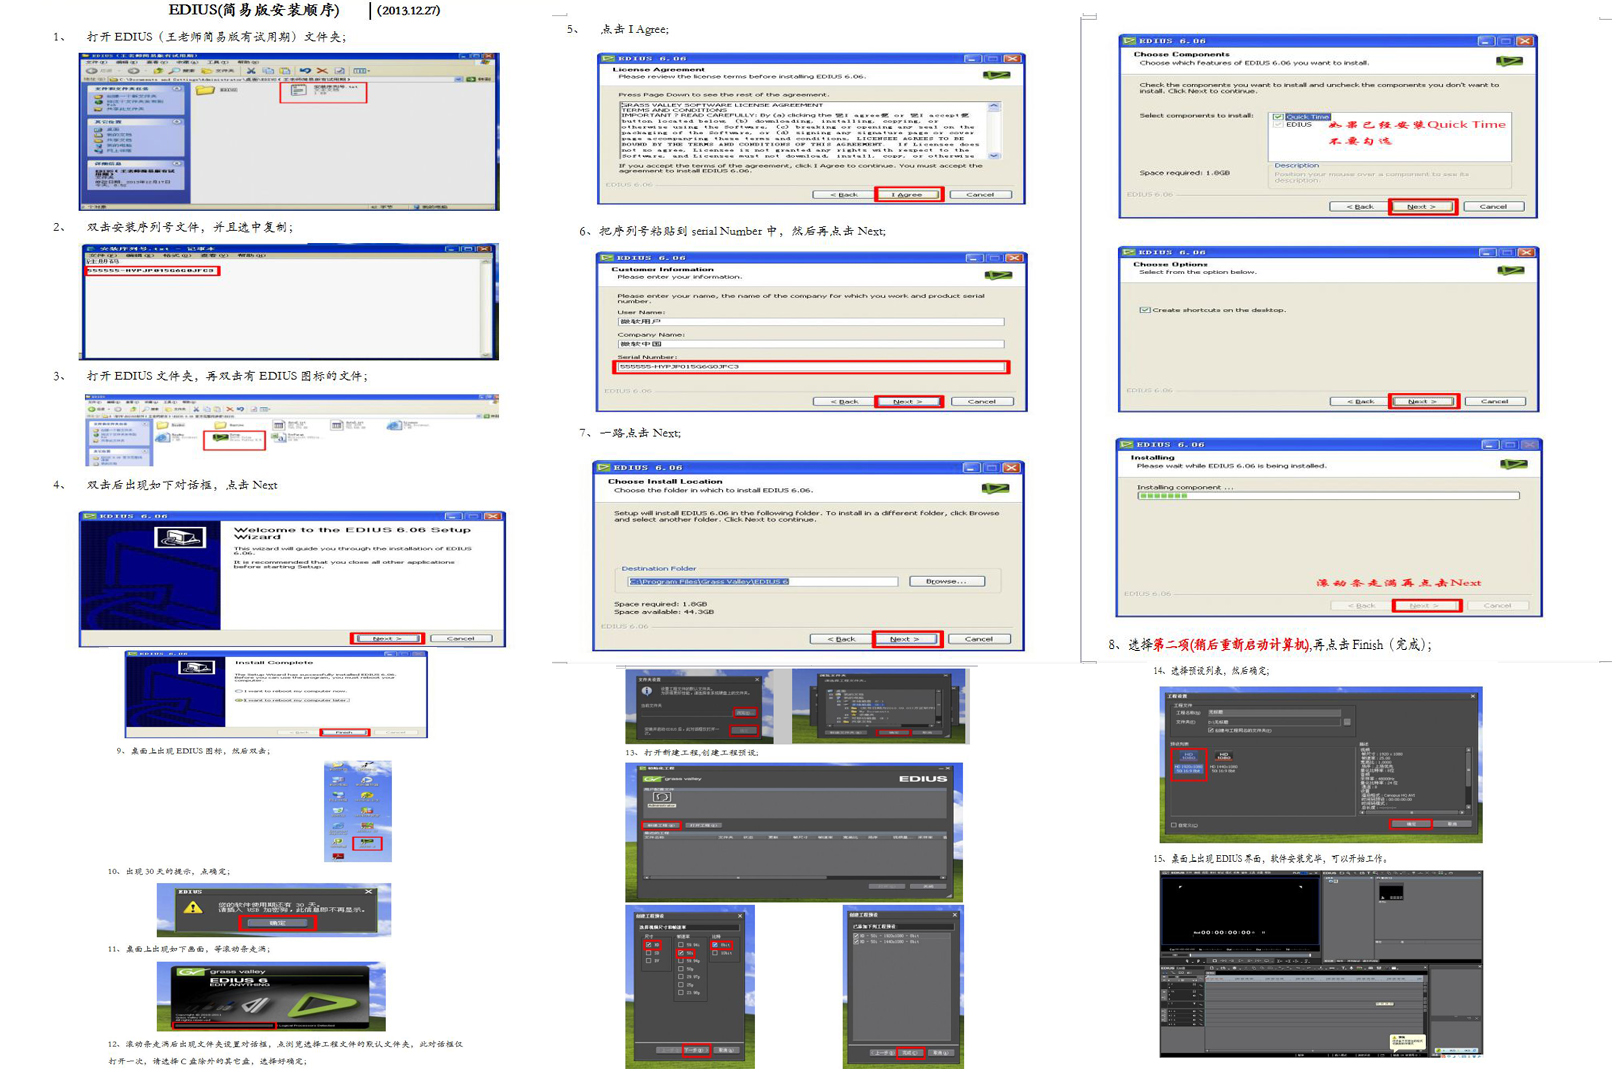Click the license text scroll-up arrow
This screenshot has height=1076, width=1623.
994,106
